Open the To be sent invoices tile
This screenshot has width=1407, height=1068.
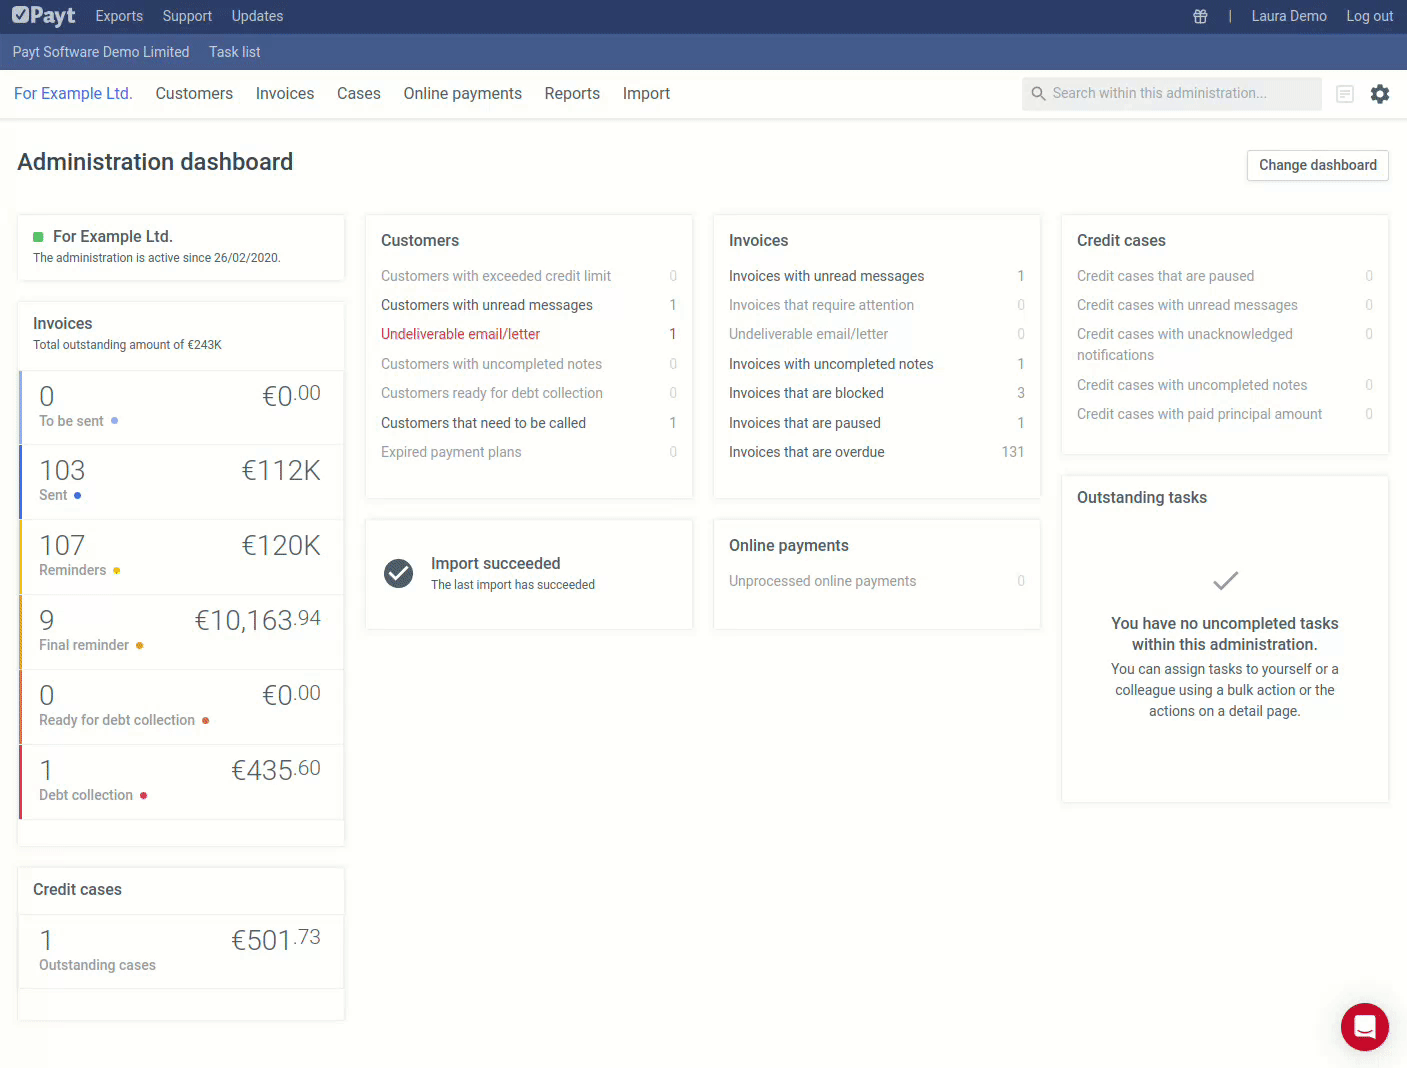point(181,407)
